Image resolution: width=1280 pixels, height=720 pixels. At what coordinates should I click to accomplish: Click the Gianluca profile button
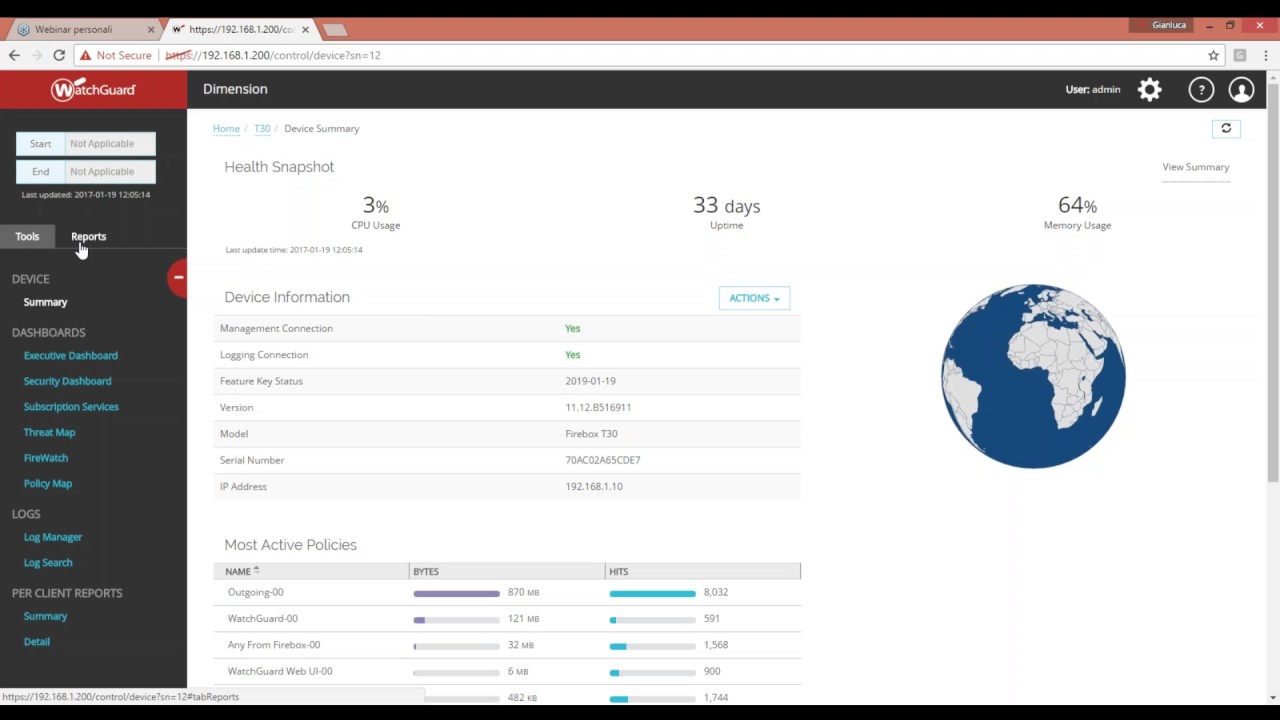coord(1169,25)
